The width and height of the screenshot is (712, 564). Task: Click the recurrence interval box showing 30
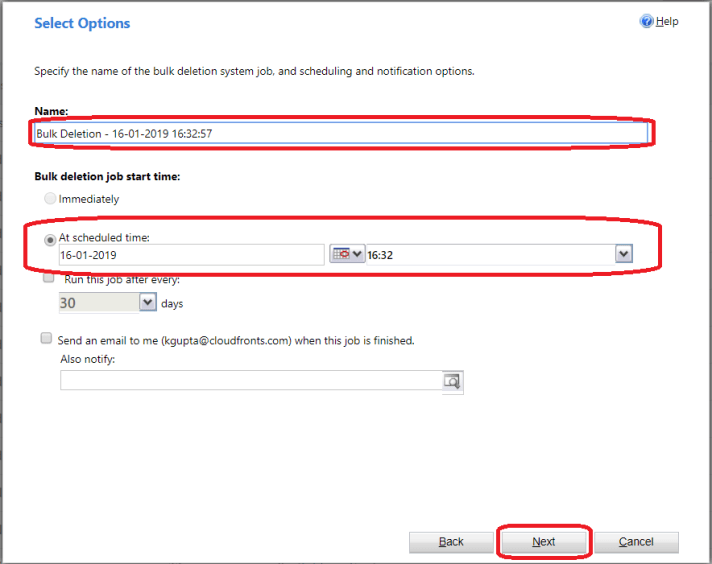[x=98, y=302]
